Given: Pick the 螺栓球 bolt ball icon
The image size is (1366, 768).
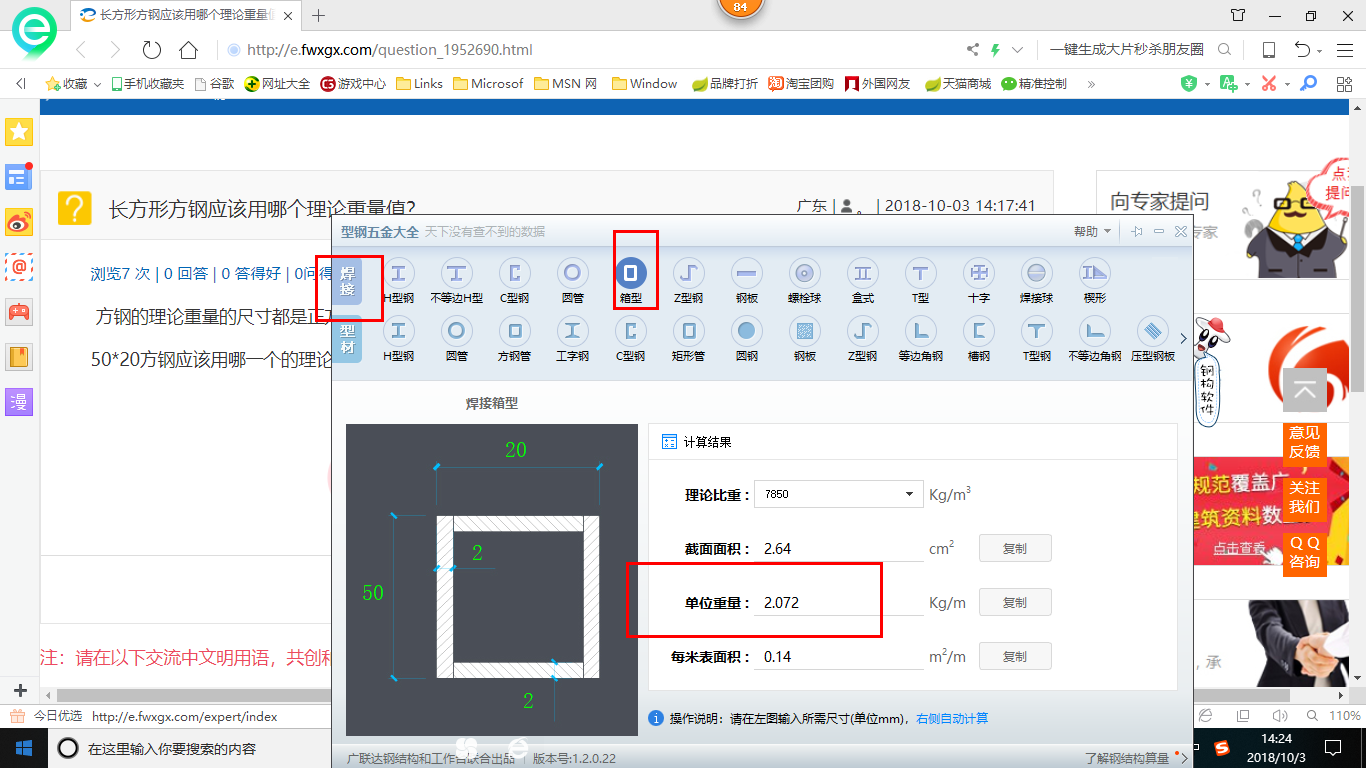Looking at the screenshot, I should tap(804, 272).
